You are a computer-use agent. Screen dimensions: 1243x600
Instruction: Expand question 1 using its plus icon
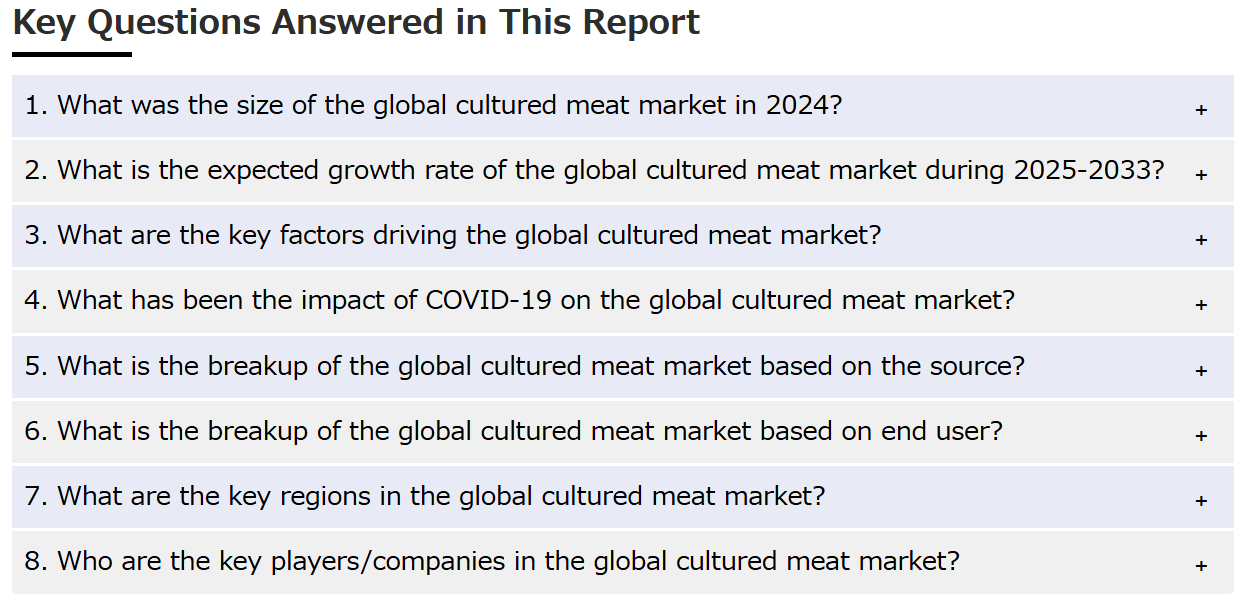[1201, 110]
